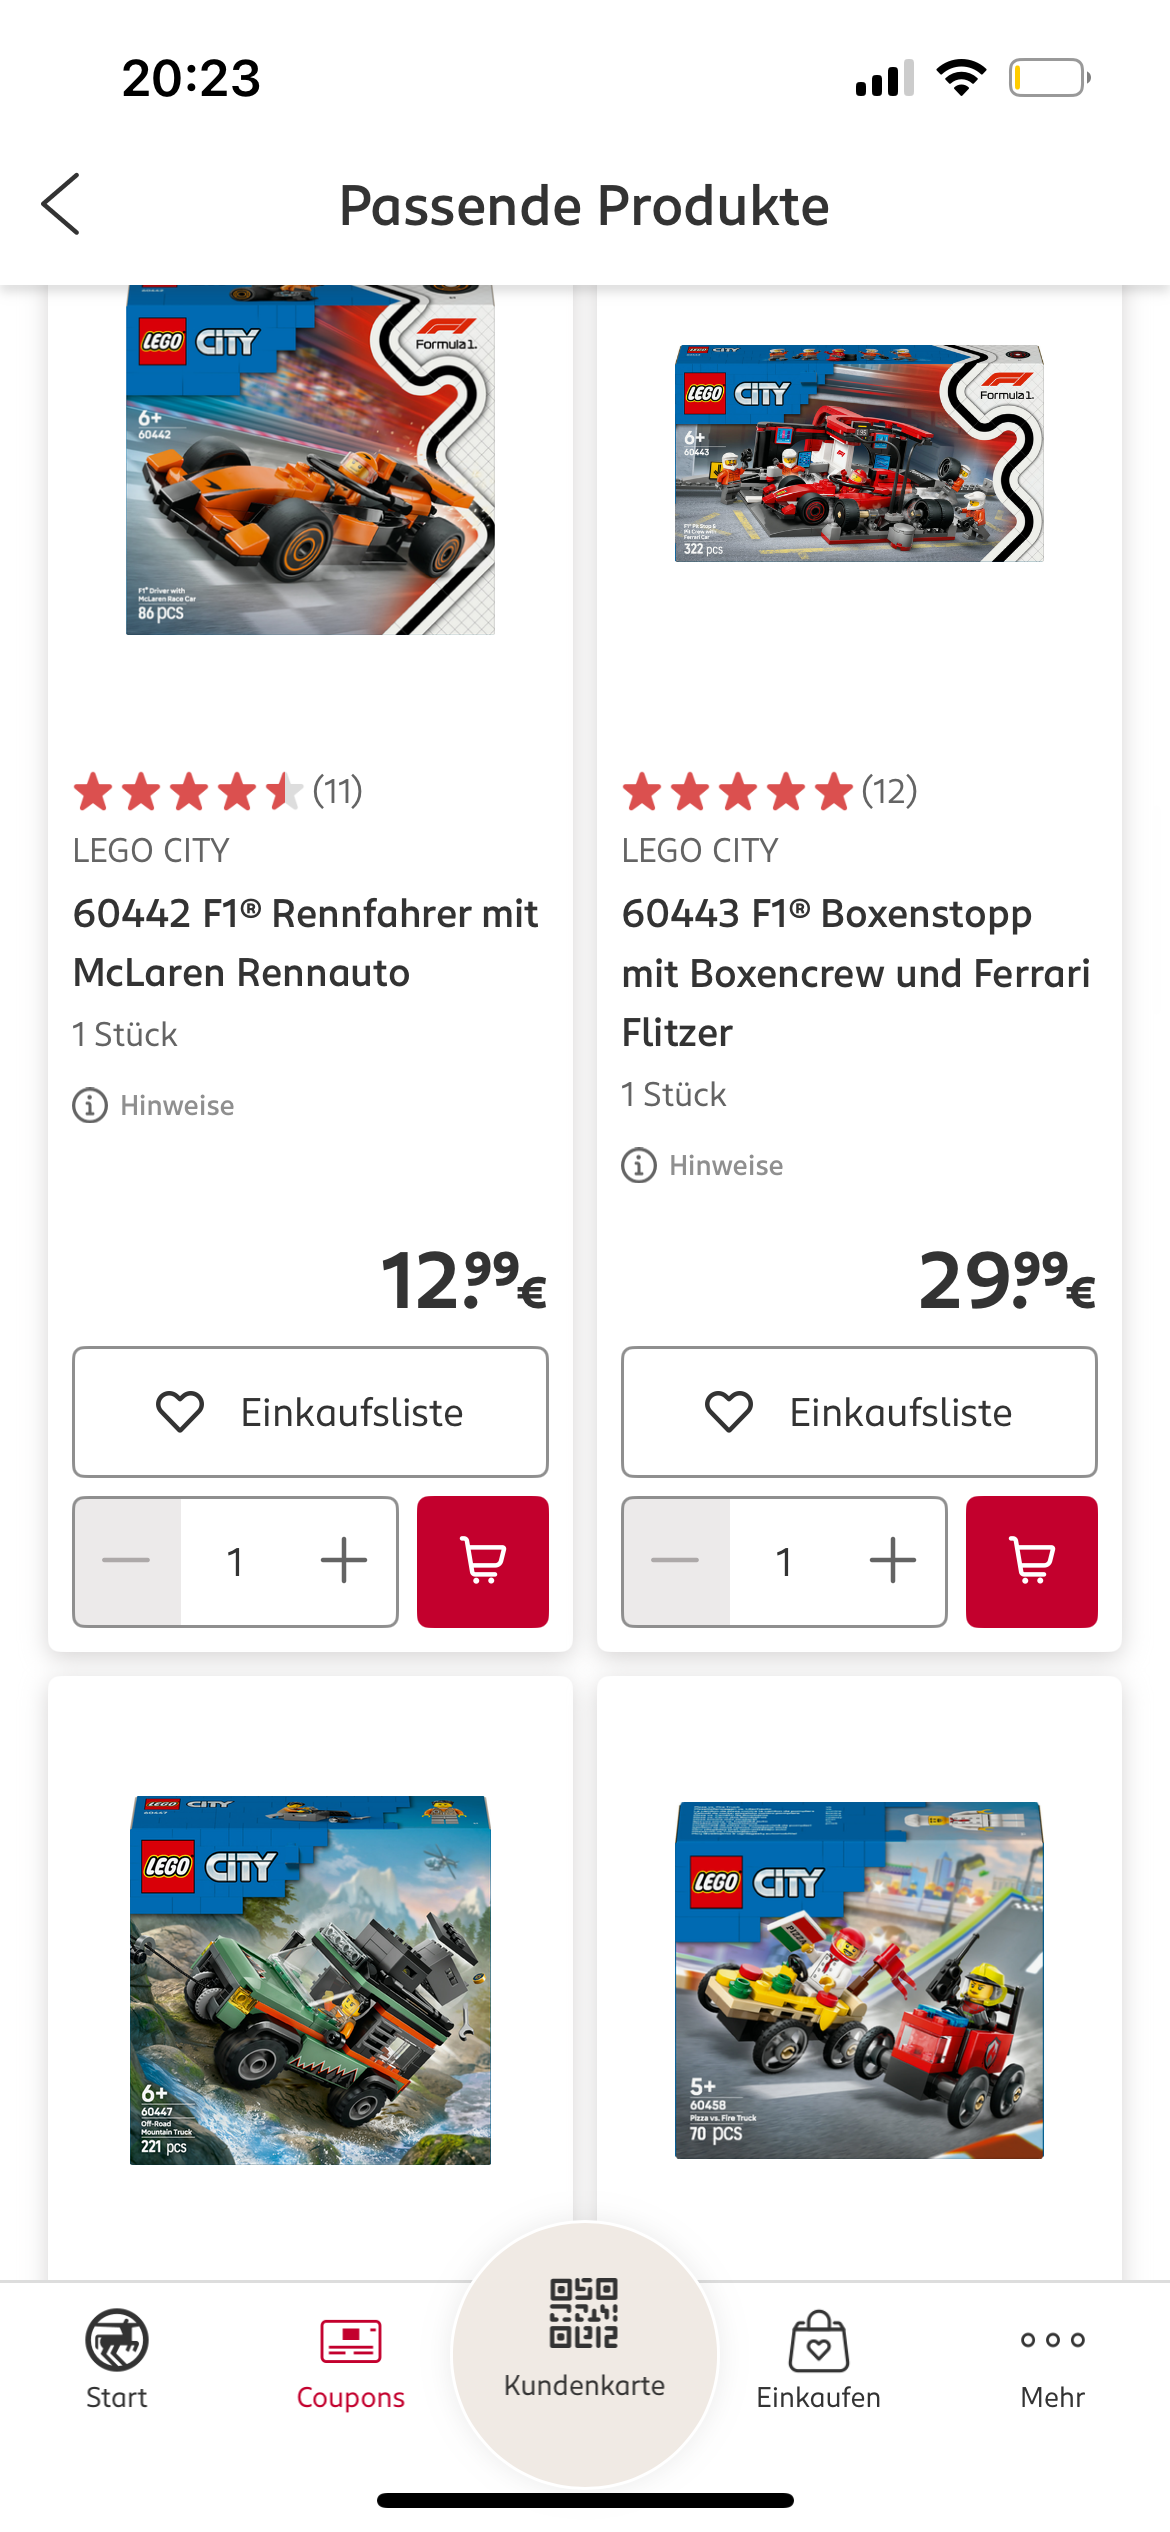Add the Ferrari Boxenstopp set to cart
Viewport: 1170px width, 2532px height.
[x=1031, y=1561]
